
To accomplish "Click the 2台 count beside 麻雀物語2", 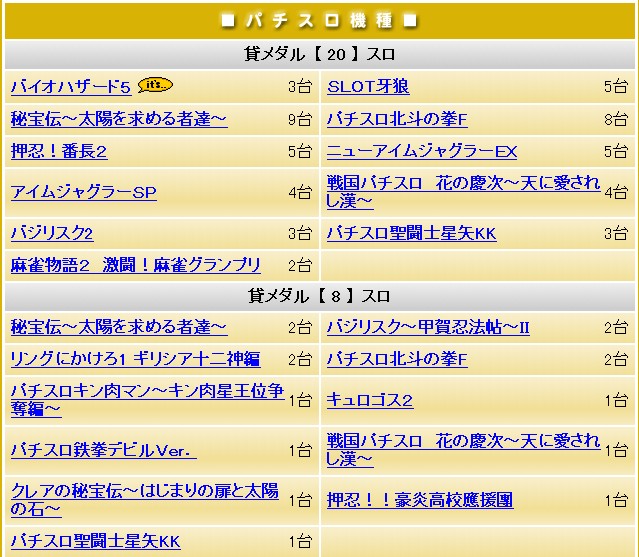I will (300, 266).
